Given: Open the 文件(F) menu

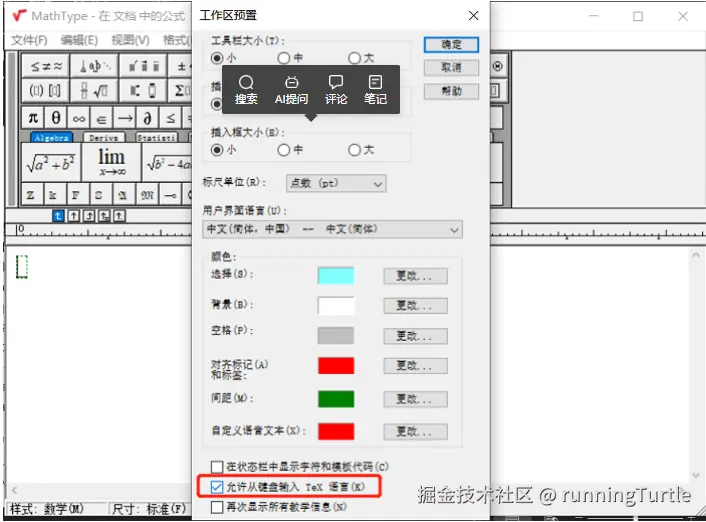Looking at the screenshot, I should pyautogui.click(x=29, y=40).
